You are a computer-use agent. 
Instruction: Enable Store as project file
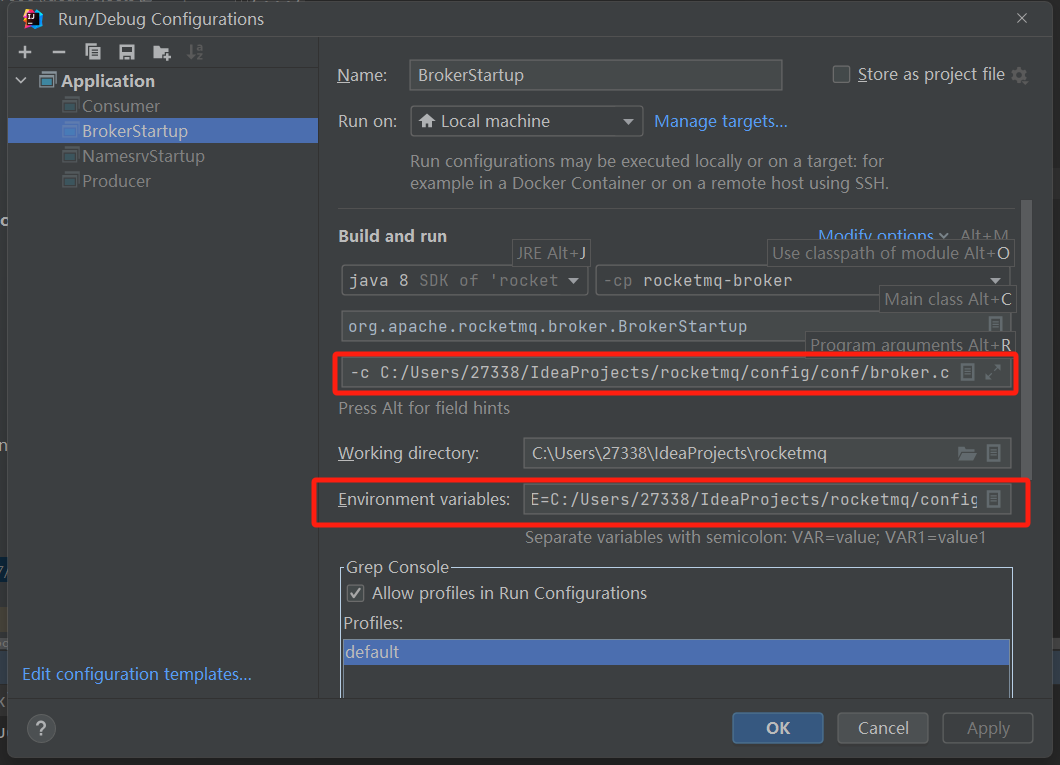(841, 74)
